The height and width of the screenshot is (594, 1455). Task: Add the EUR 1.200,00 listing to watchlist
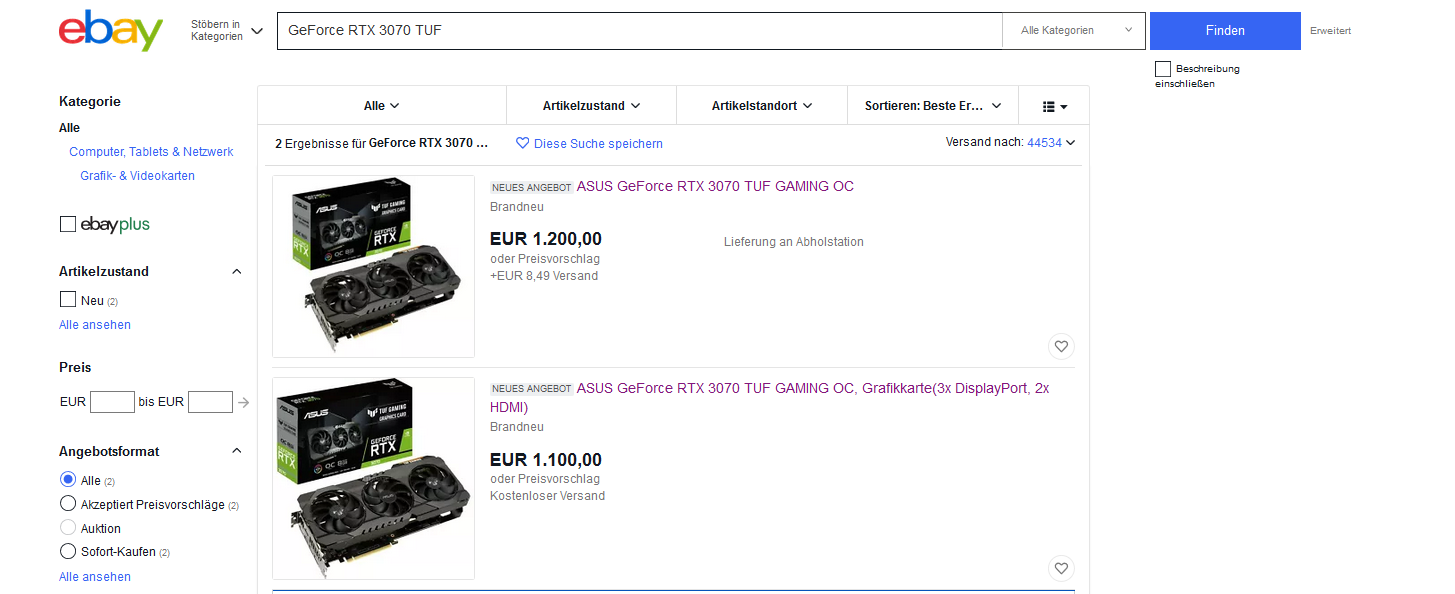1061,347
